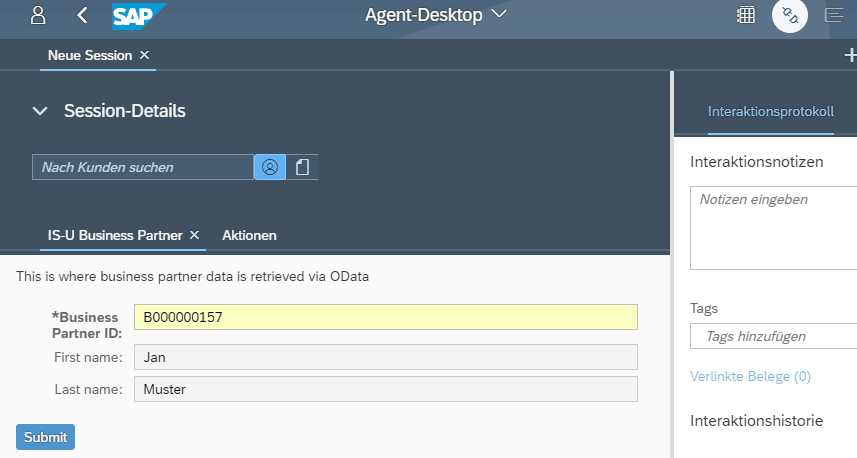The image size is (857, 458).
Task: Select the Interaktionsprotokoll tab
Action: pos(771,111)
